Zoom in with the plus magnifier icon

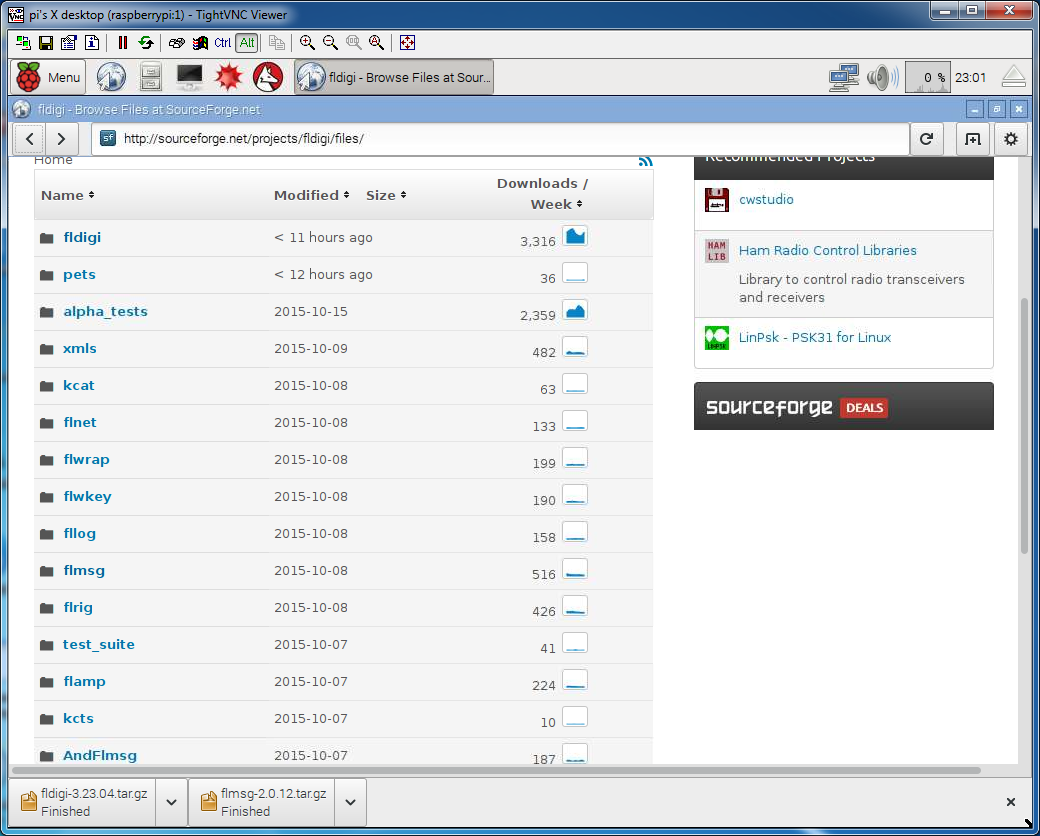[x=307, y=43]
